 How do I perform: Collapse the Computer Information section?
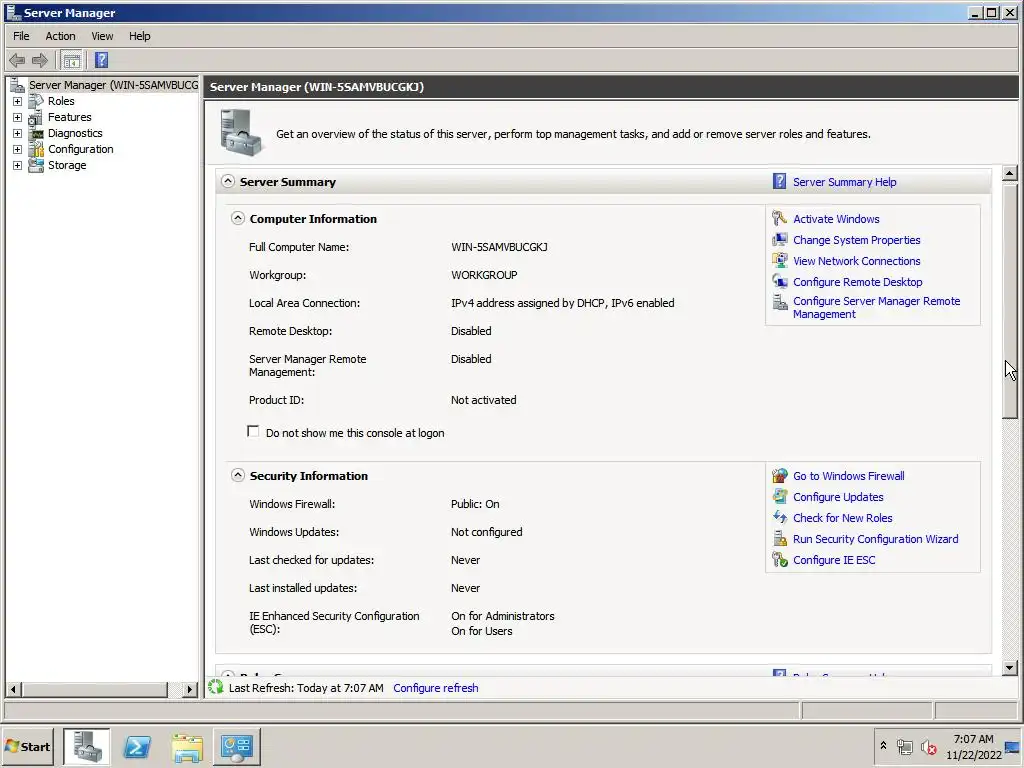[238, 218]
